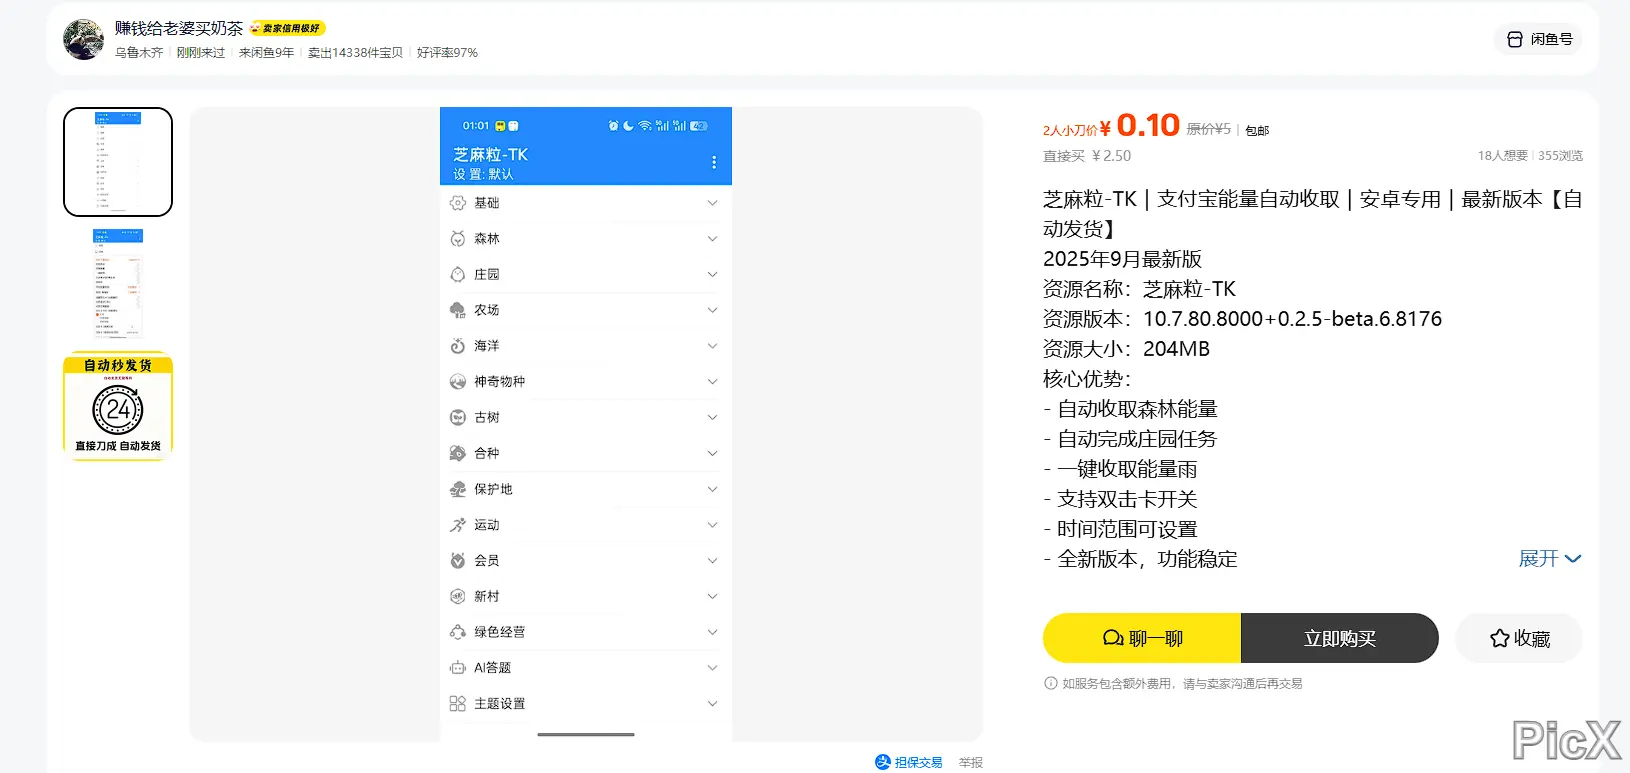
Task: Click the 运动 running figure icon
Action: (458, 525)
